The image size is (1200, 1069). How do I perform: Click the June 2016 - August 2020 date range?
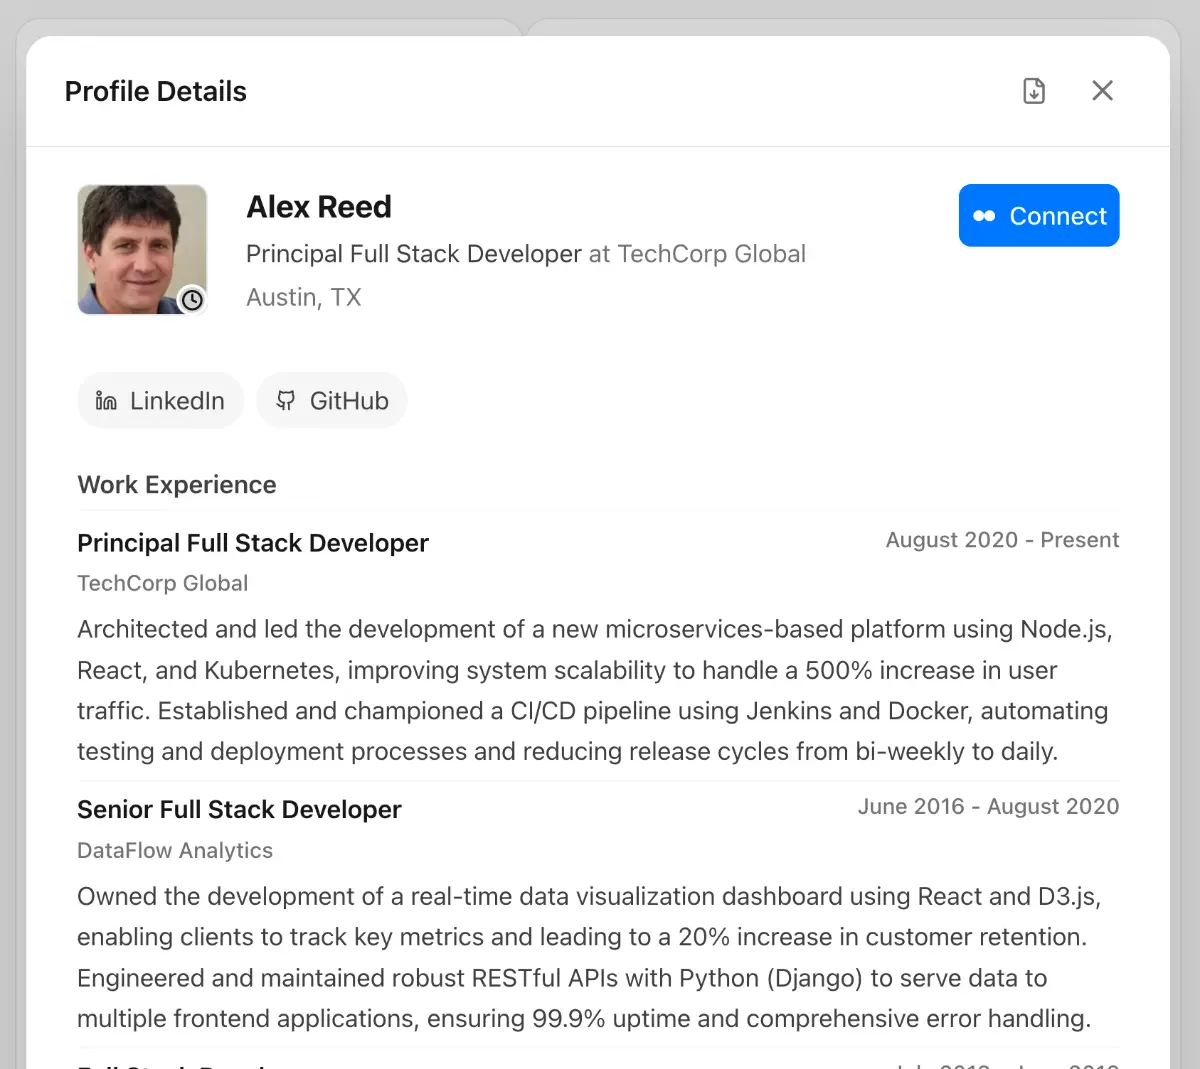(x=988, y=807)
